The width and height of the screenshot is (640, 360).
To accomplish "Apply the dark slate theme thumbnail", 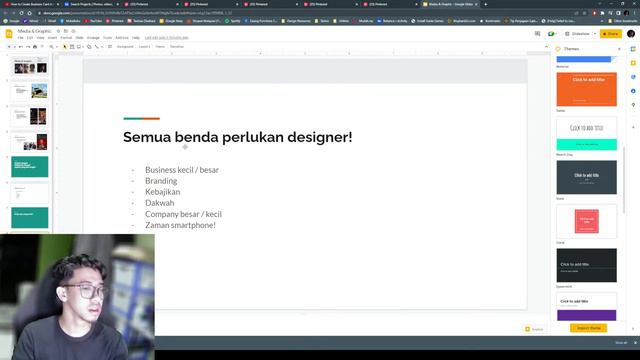I will pos(587,177).
